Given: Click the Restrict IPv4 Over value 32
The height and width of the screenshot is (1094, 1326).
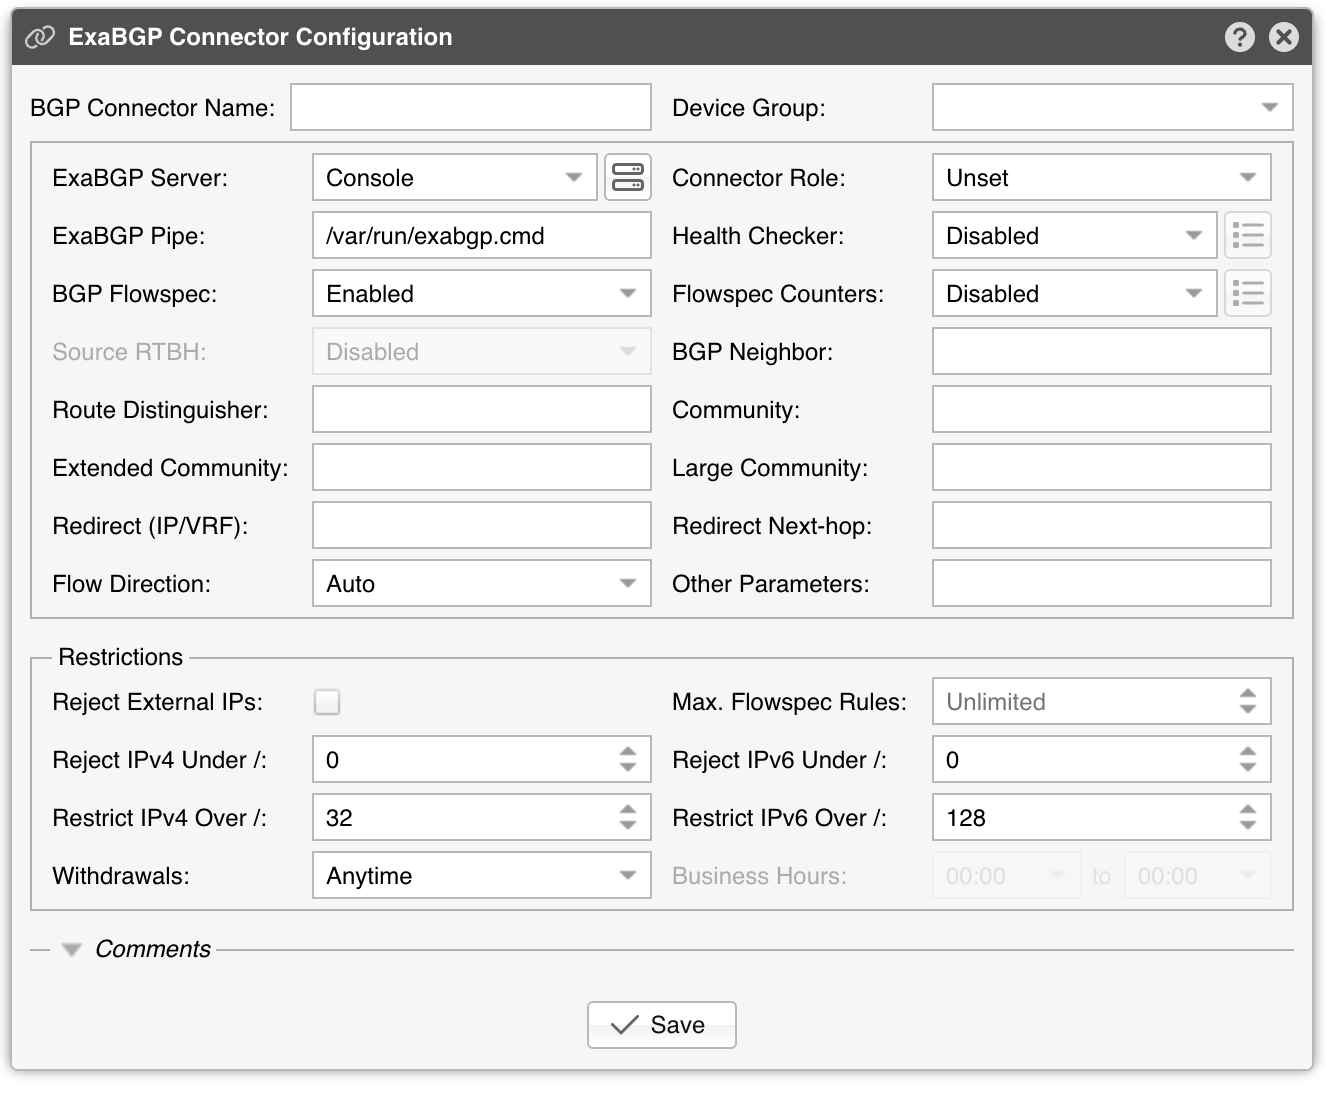Looking at the screenshot, I should (339, 818).
